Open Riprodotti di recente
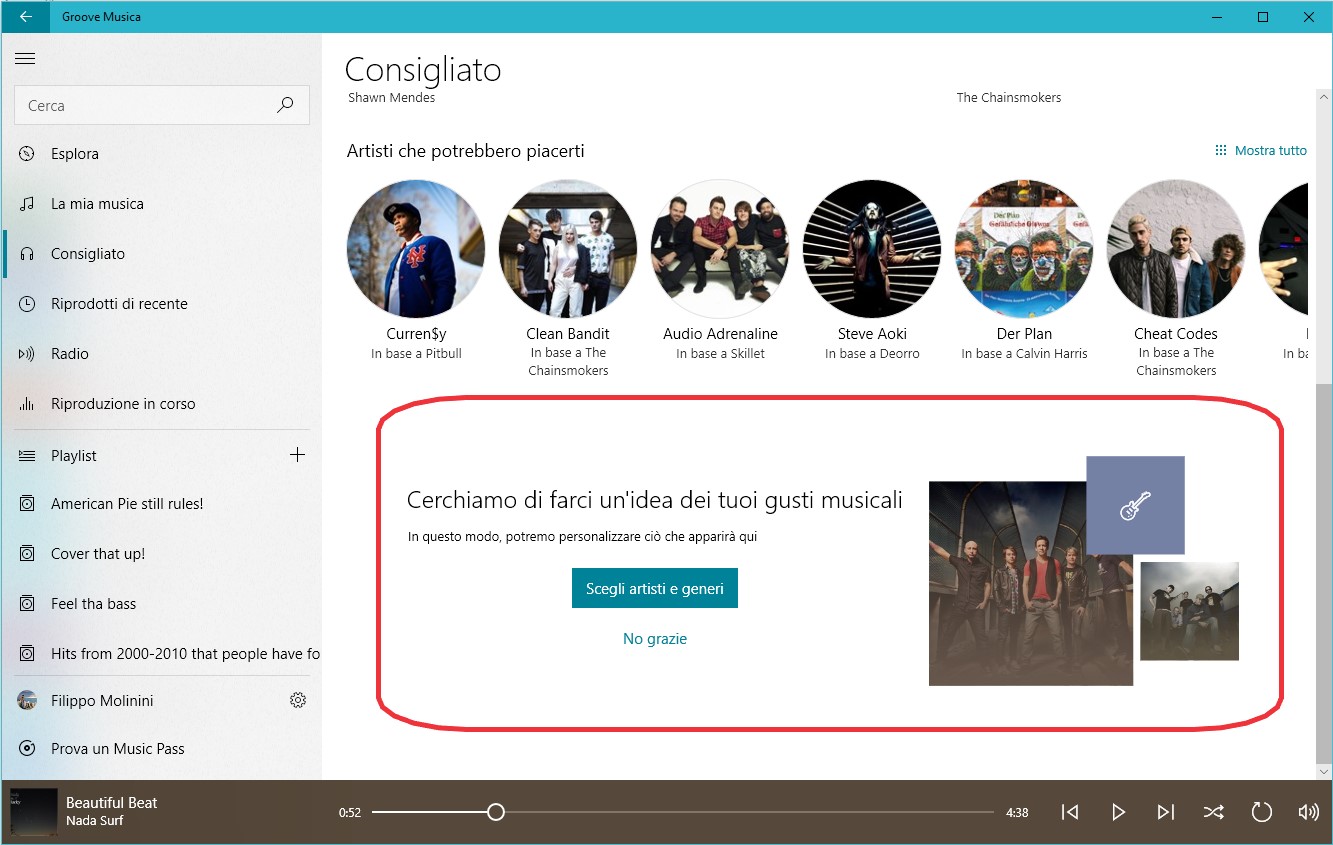This screenshot has height=845, width=1333. click(x=162, y=304)
